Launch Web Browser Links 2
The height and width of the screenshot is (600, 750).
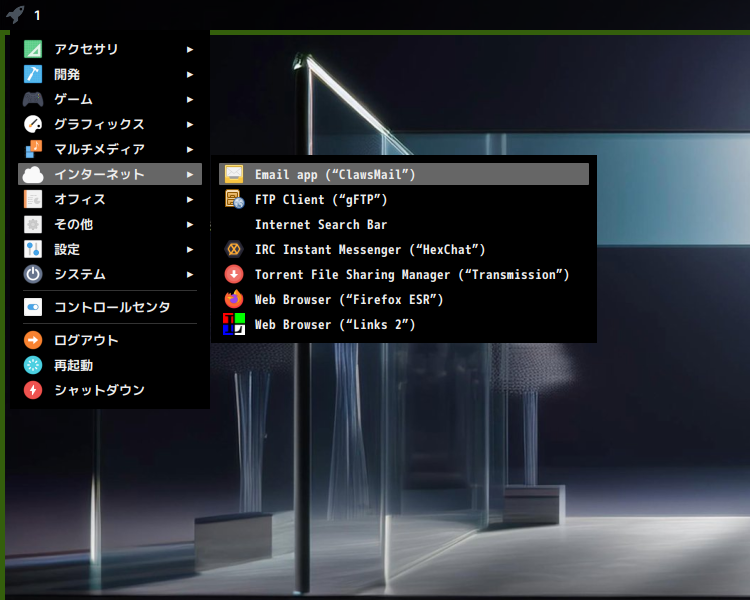click(404, 324)
